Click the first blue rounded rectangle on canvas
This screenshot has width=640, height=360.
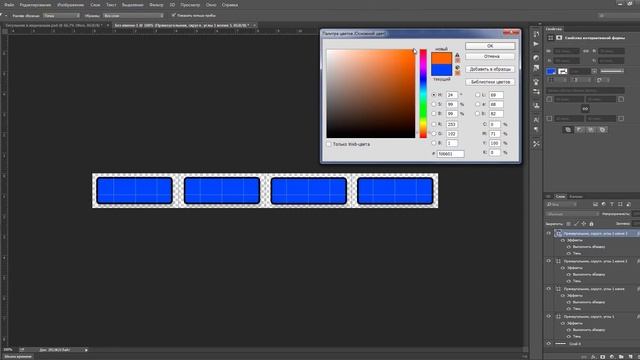click(x=134, y=191)
